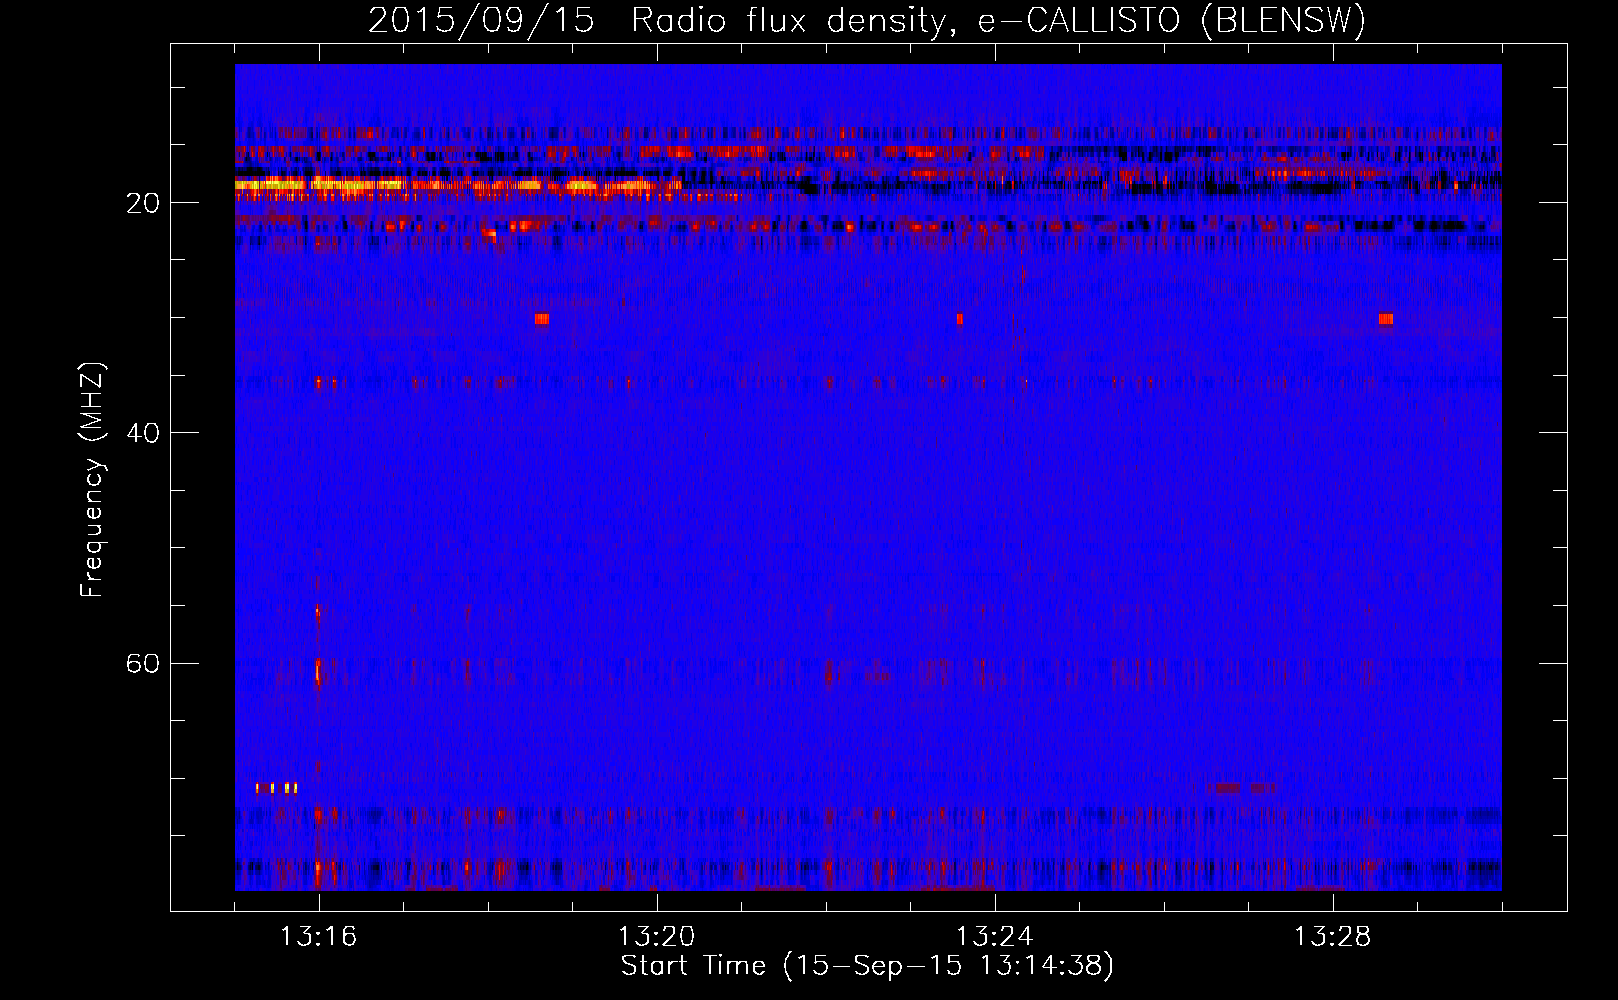Click the 13:24 time tick label
The width and height of the screenshot is (1618, 1000).
(995, 937)
